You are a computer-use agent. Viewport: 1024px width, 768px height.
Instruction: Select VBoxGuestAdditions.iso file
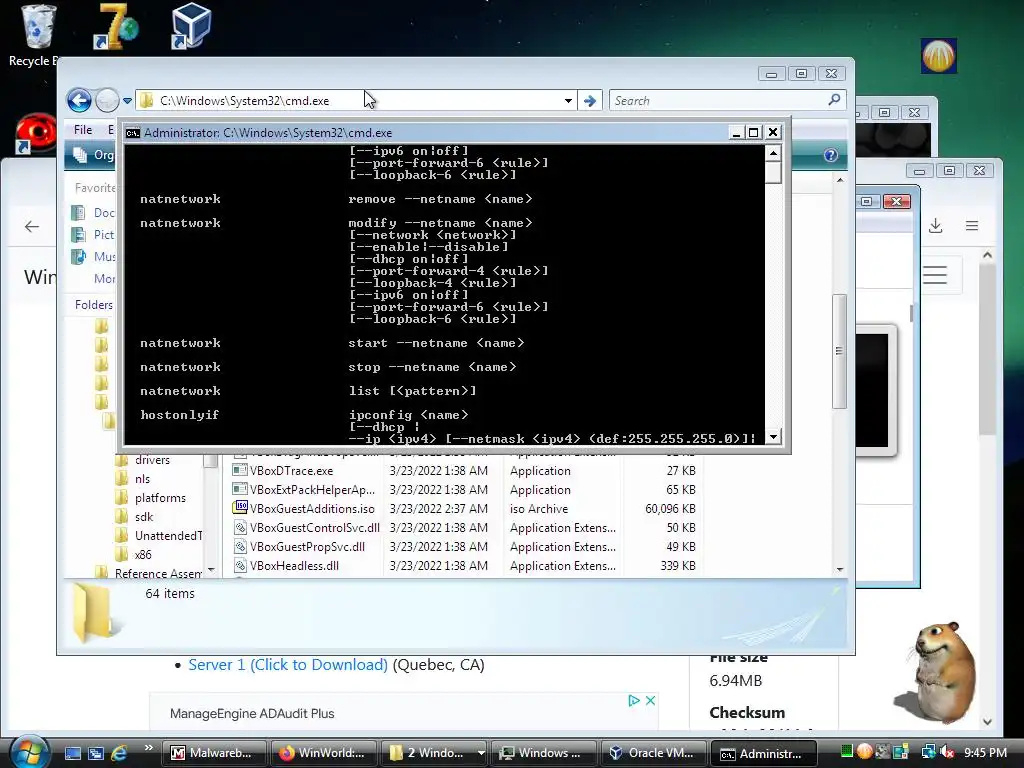pos(312,509)
